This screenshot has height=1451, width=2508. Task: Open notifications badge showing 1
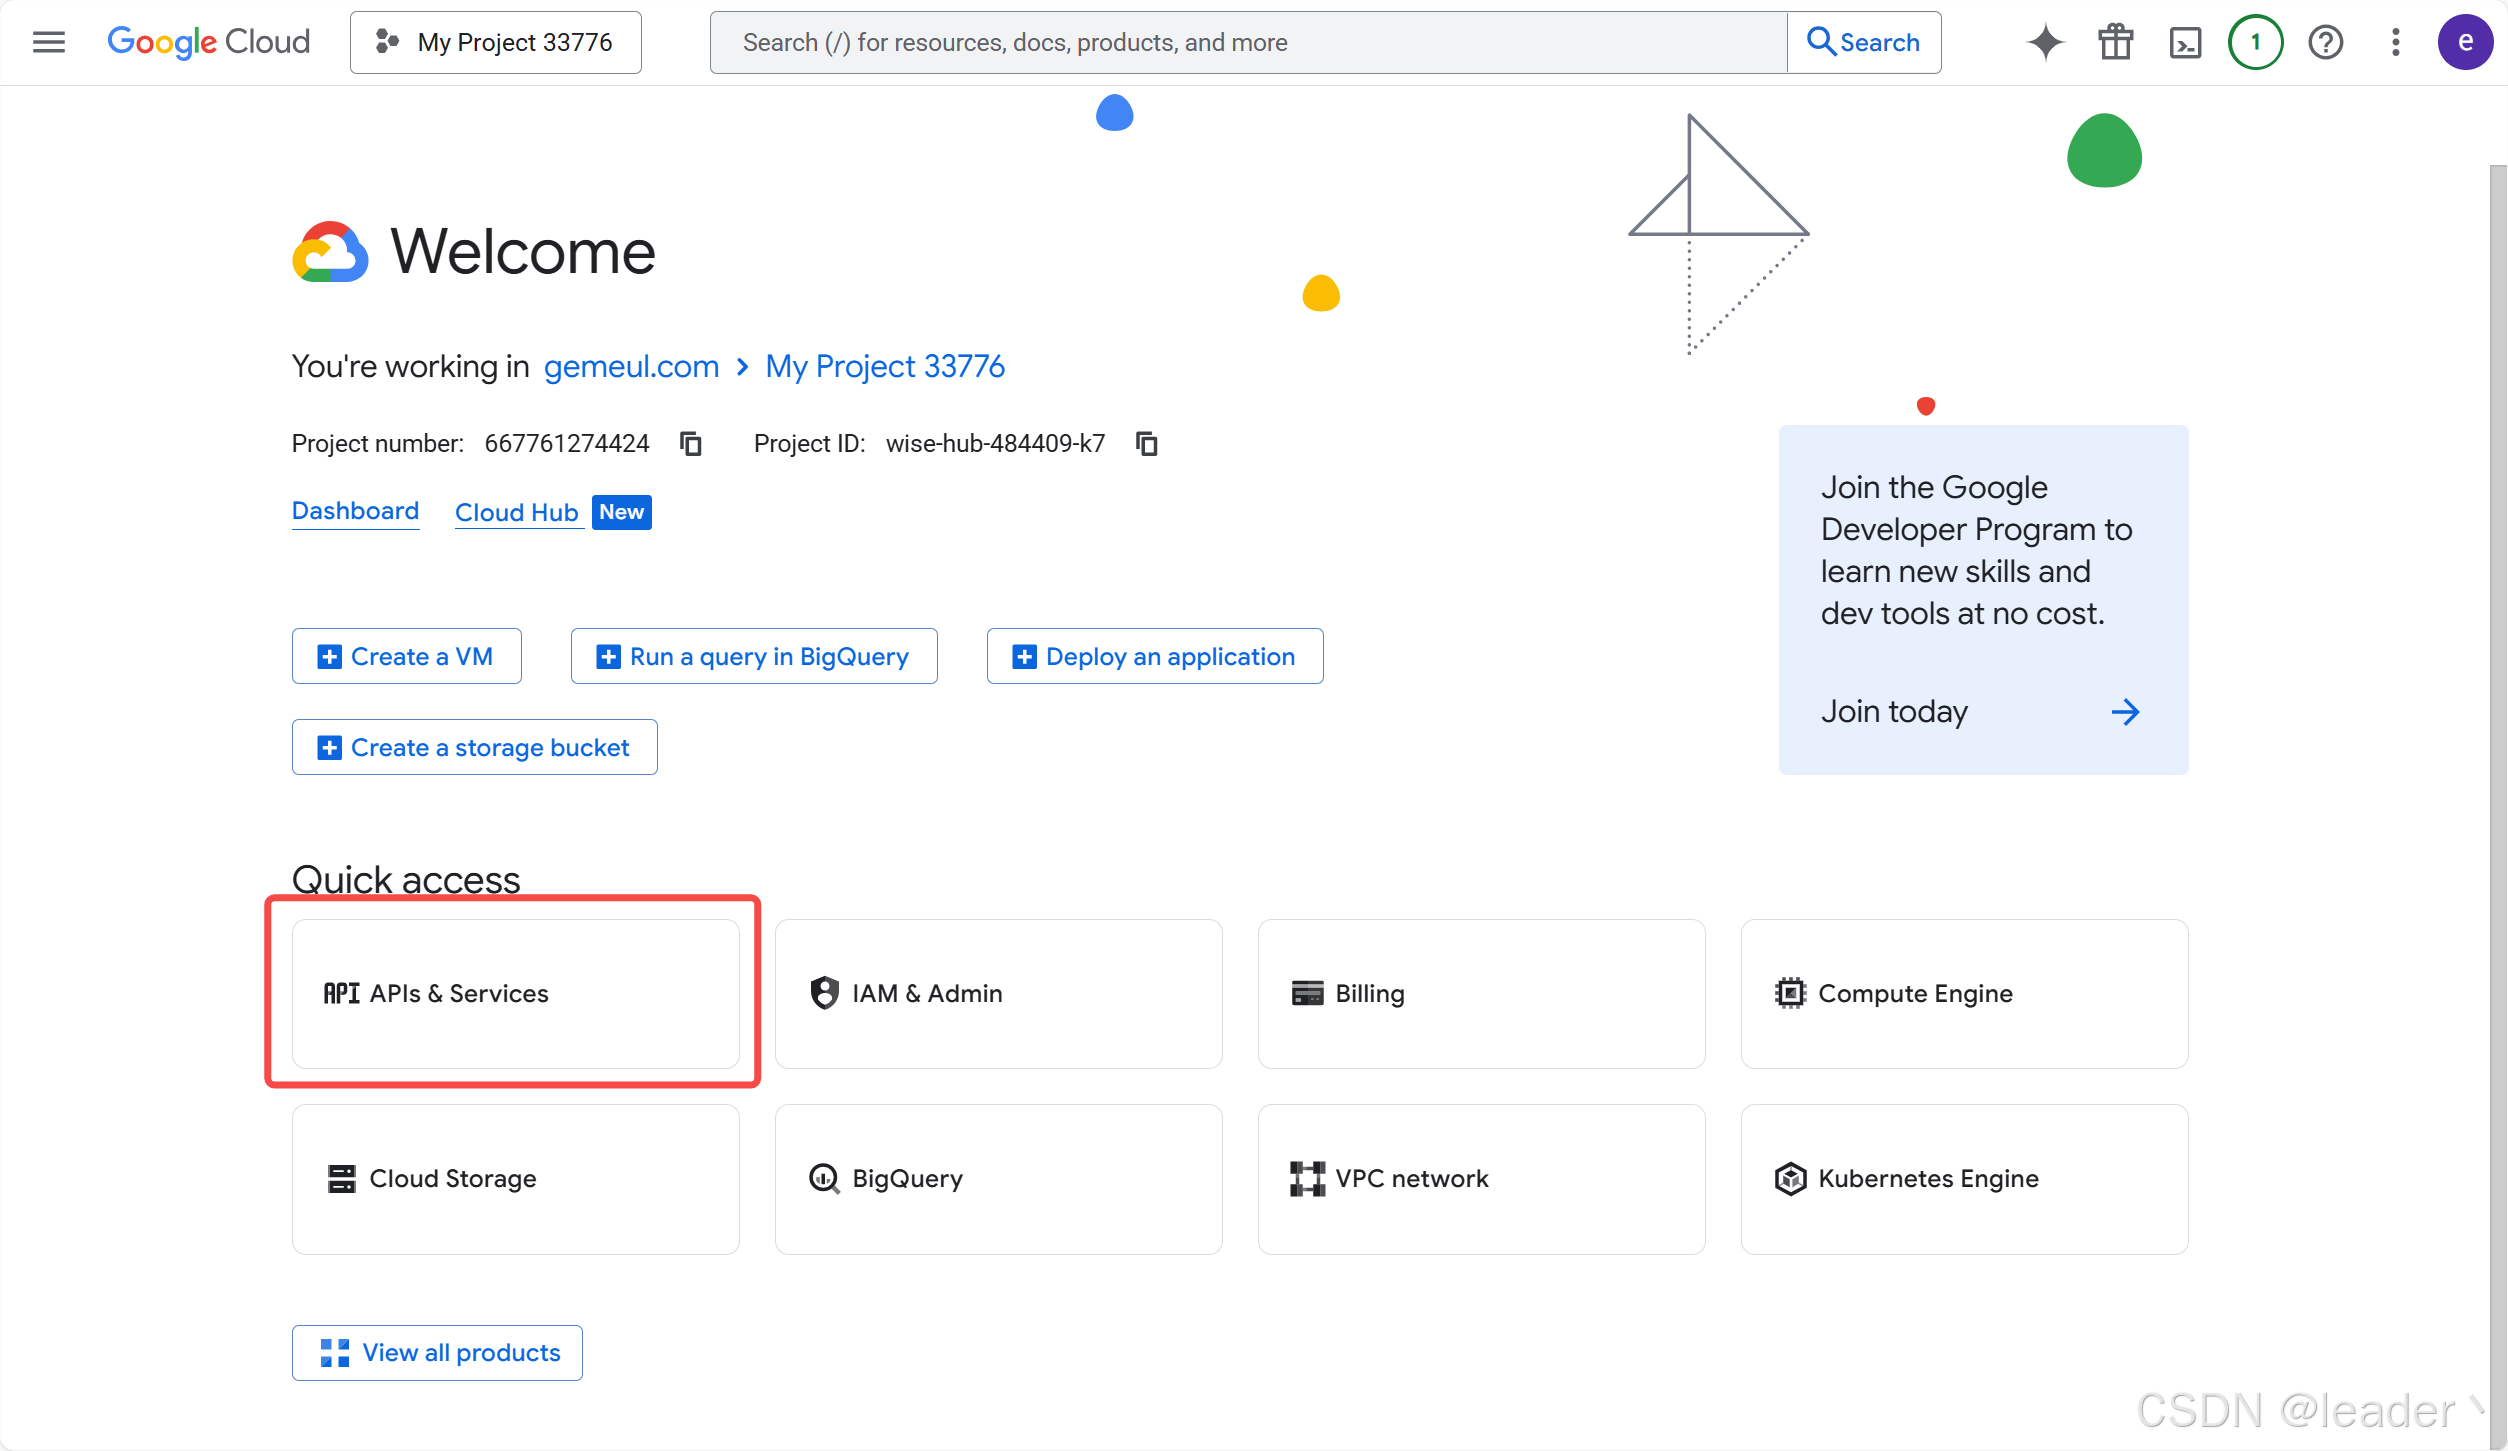[2255, 42]
